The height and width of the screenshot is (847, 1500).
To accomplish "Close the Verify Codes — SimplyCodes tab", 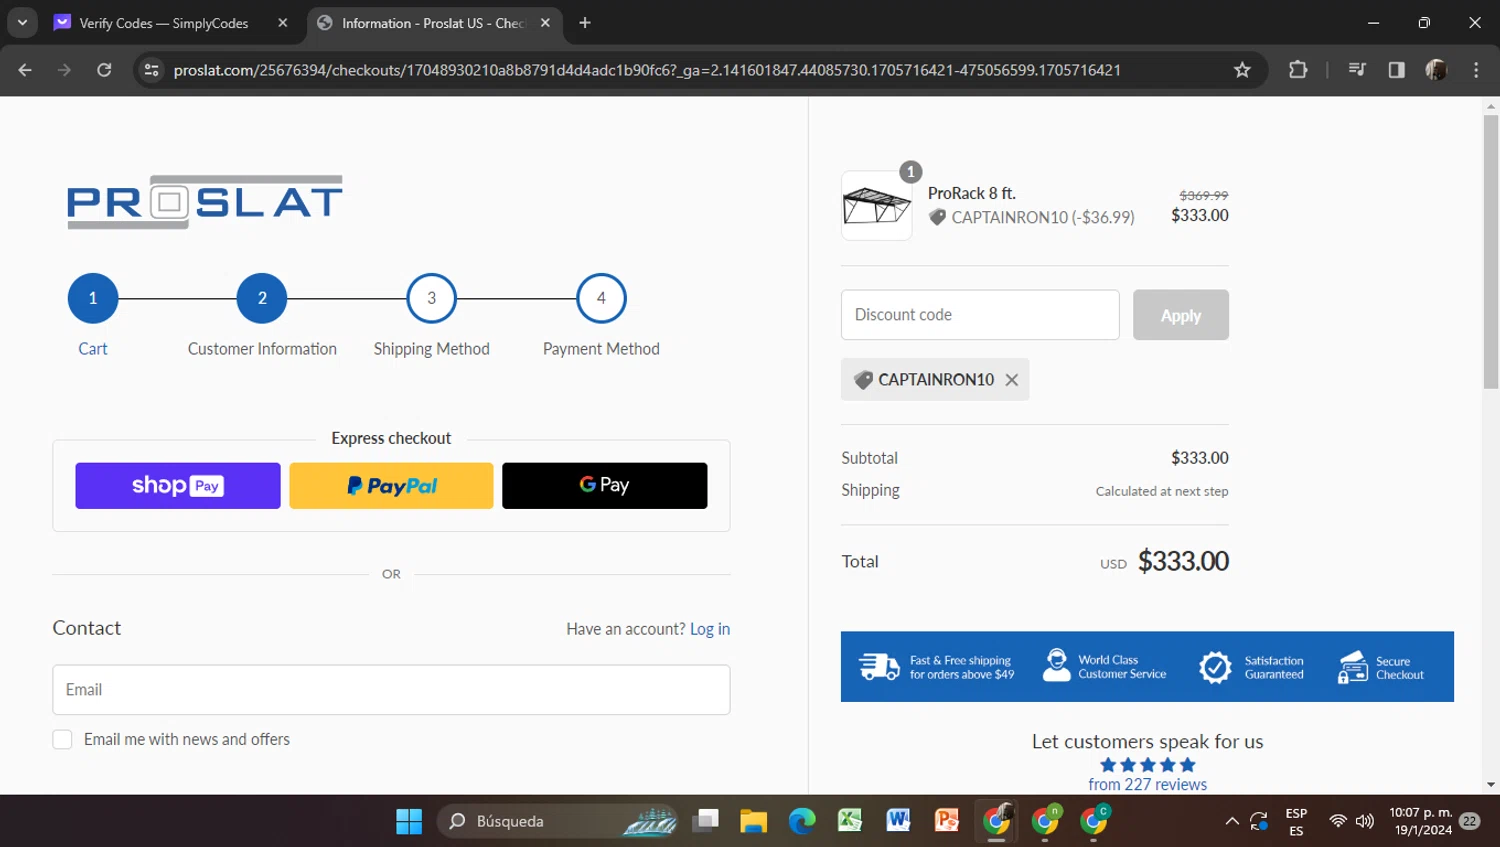I will [x=283, y=23].
